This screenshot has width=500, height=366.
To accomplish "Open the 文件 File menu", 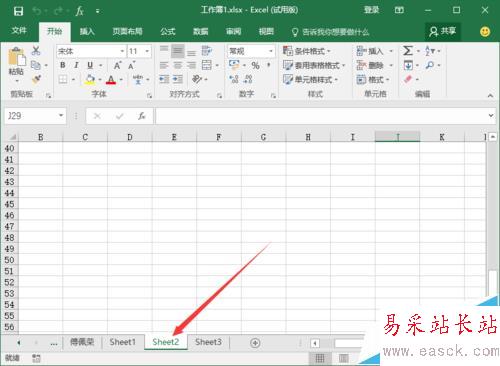I will (19, 31).
